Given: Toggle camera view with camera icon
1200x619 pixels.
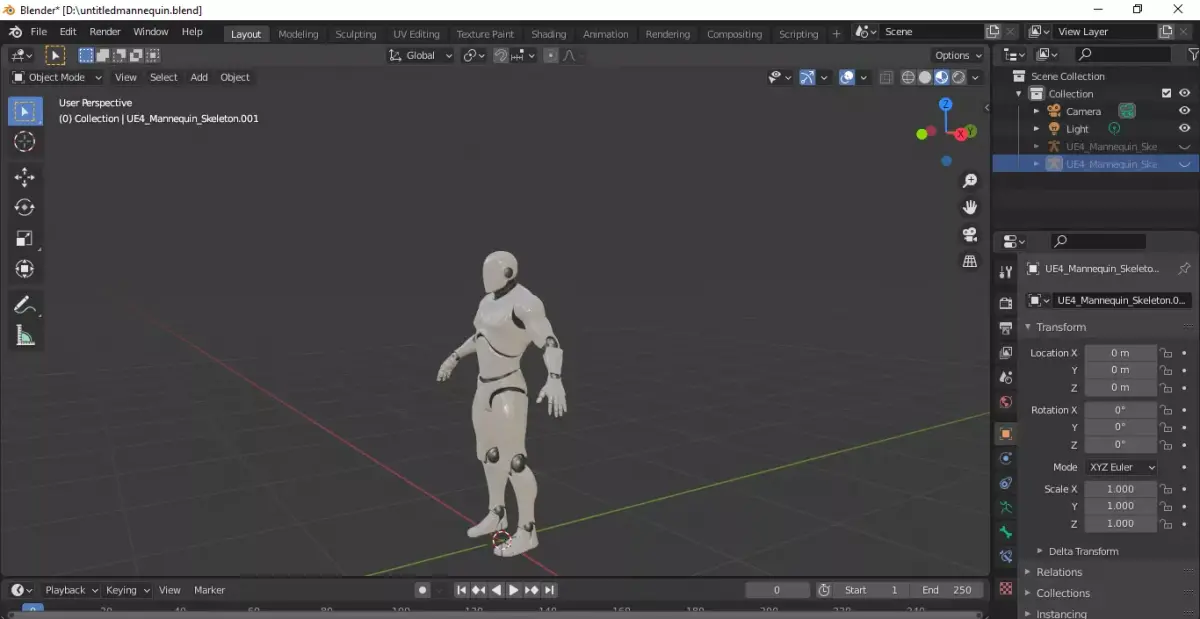Looking at the screenshot, I should coord(969,234).
